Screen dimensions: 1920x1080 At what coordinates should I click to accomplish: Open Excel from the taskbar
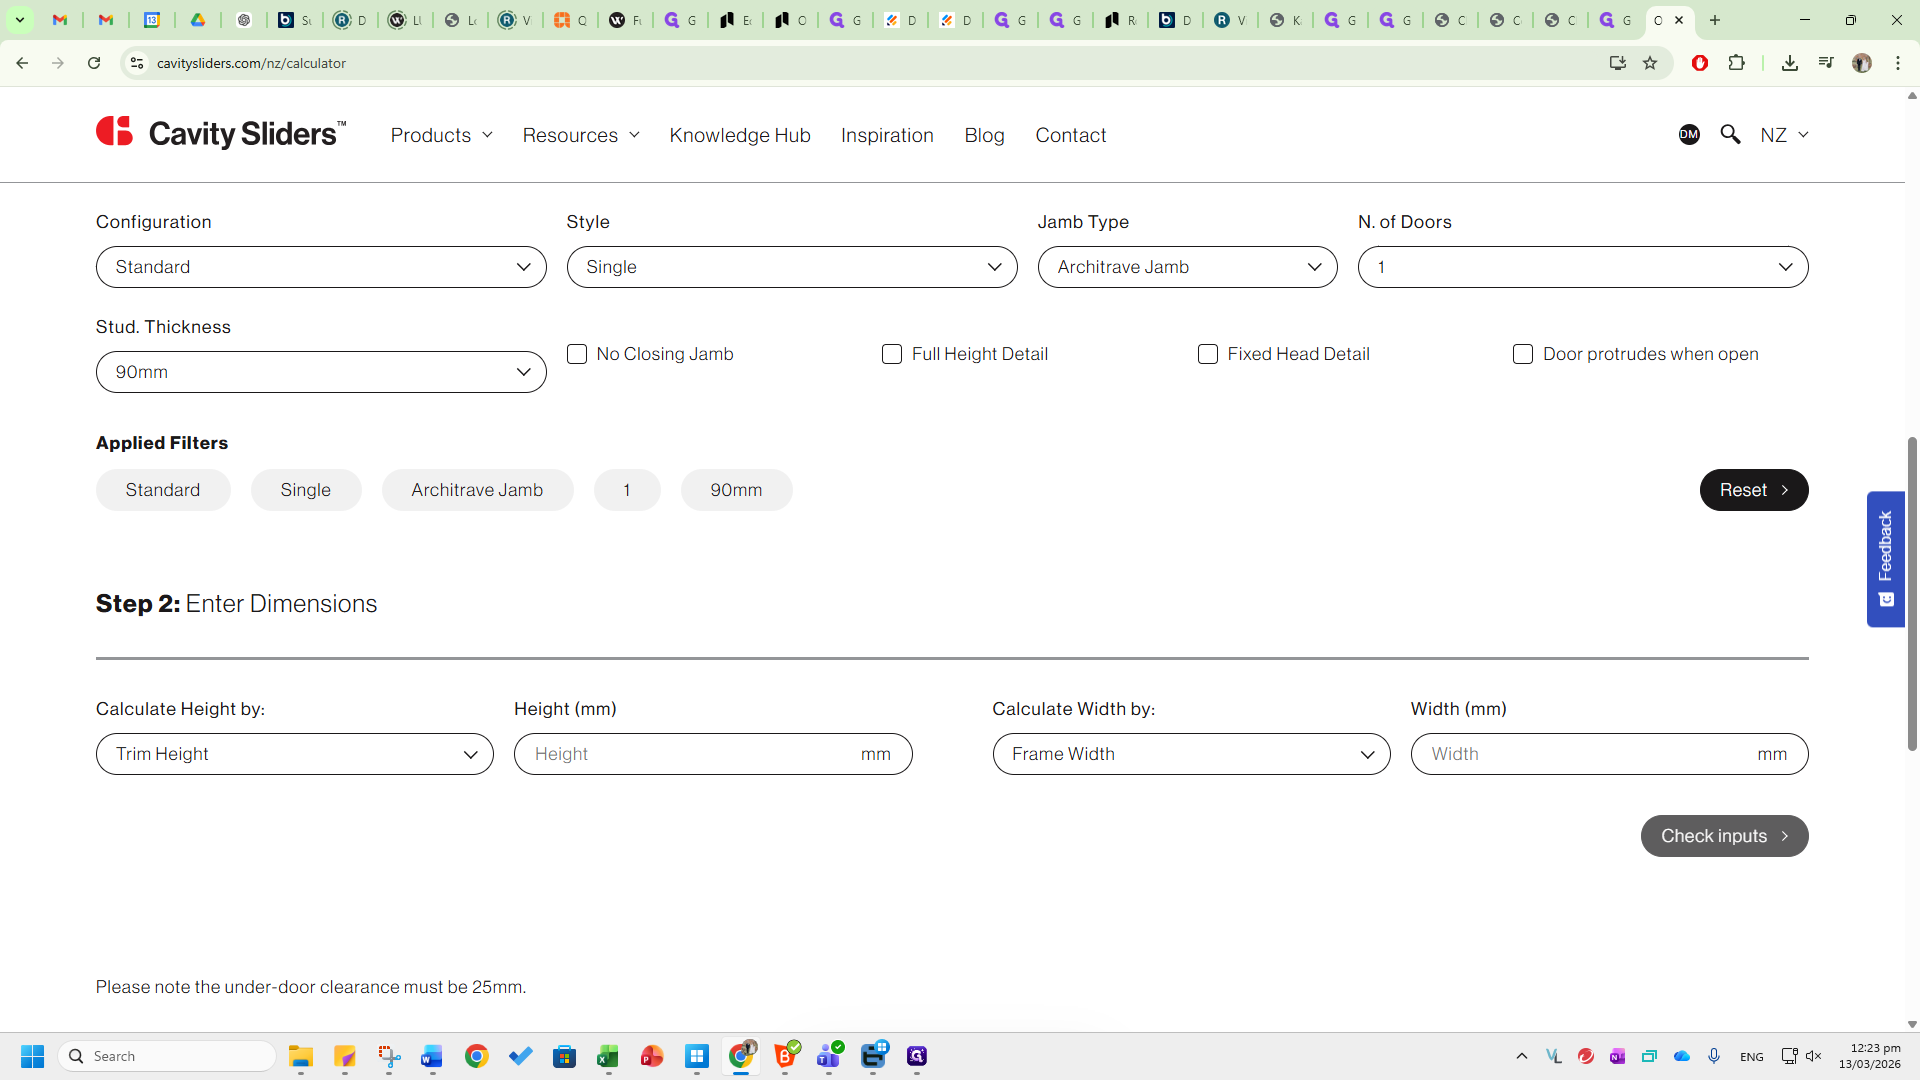tap(608, 1056)
